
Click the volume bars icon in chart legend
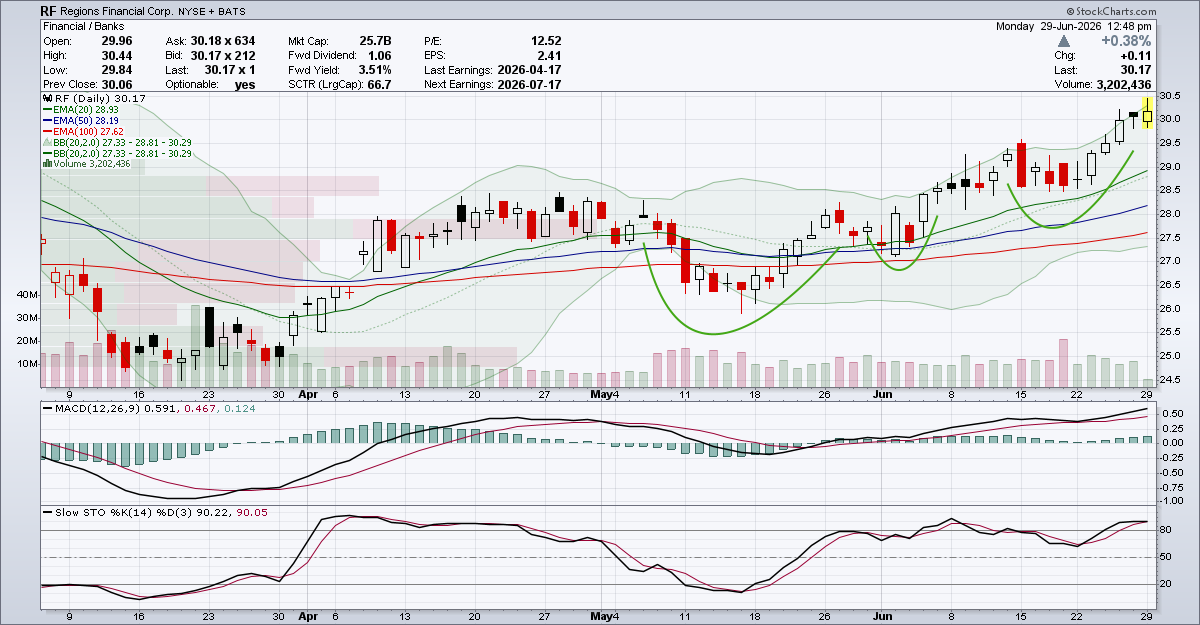[x=46, y=164]
